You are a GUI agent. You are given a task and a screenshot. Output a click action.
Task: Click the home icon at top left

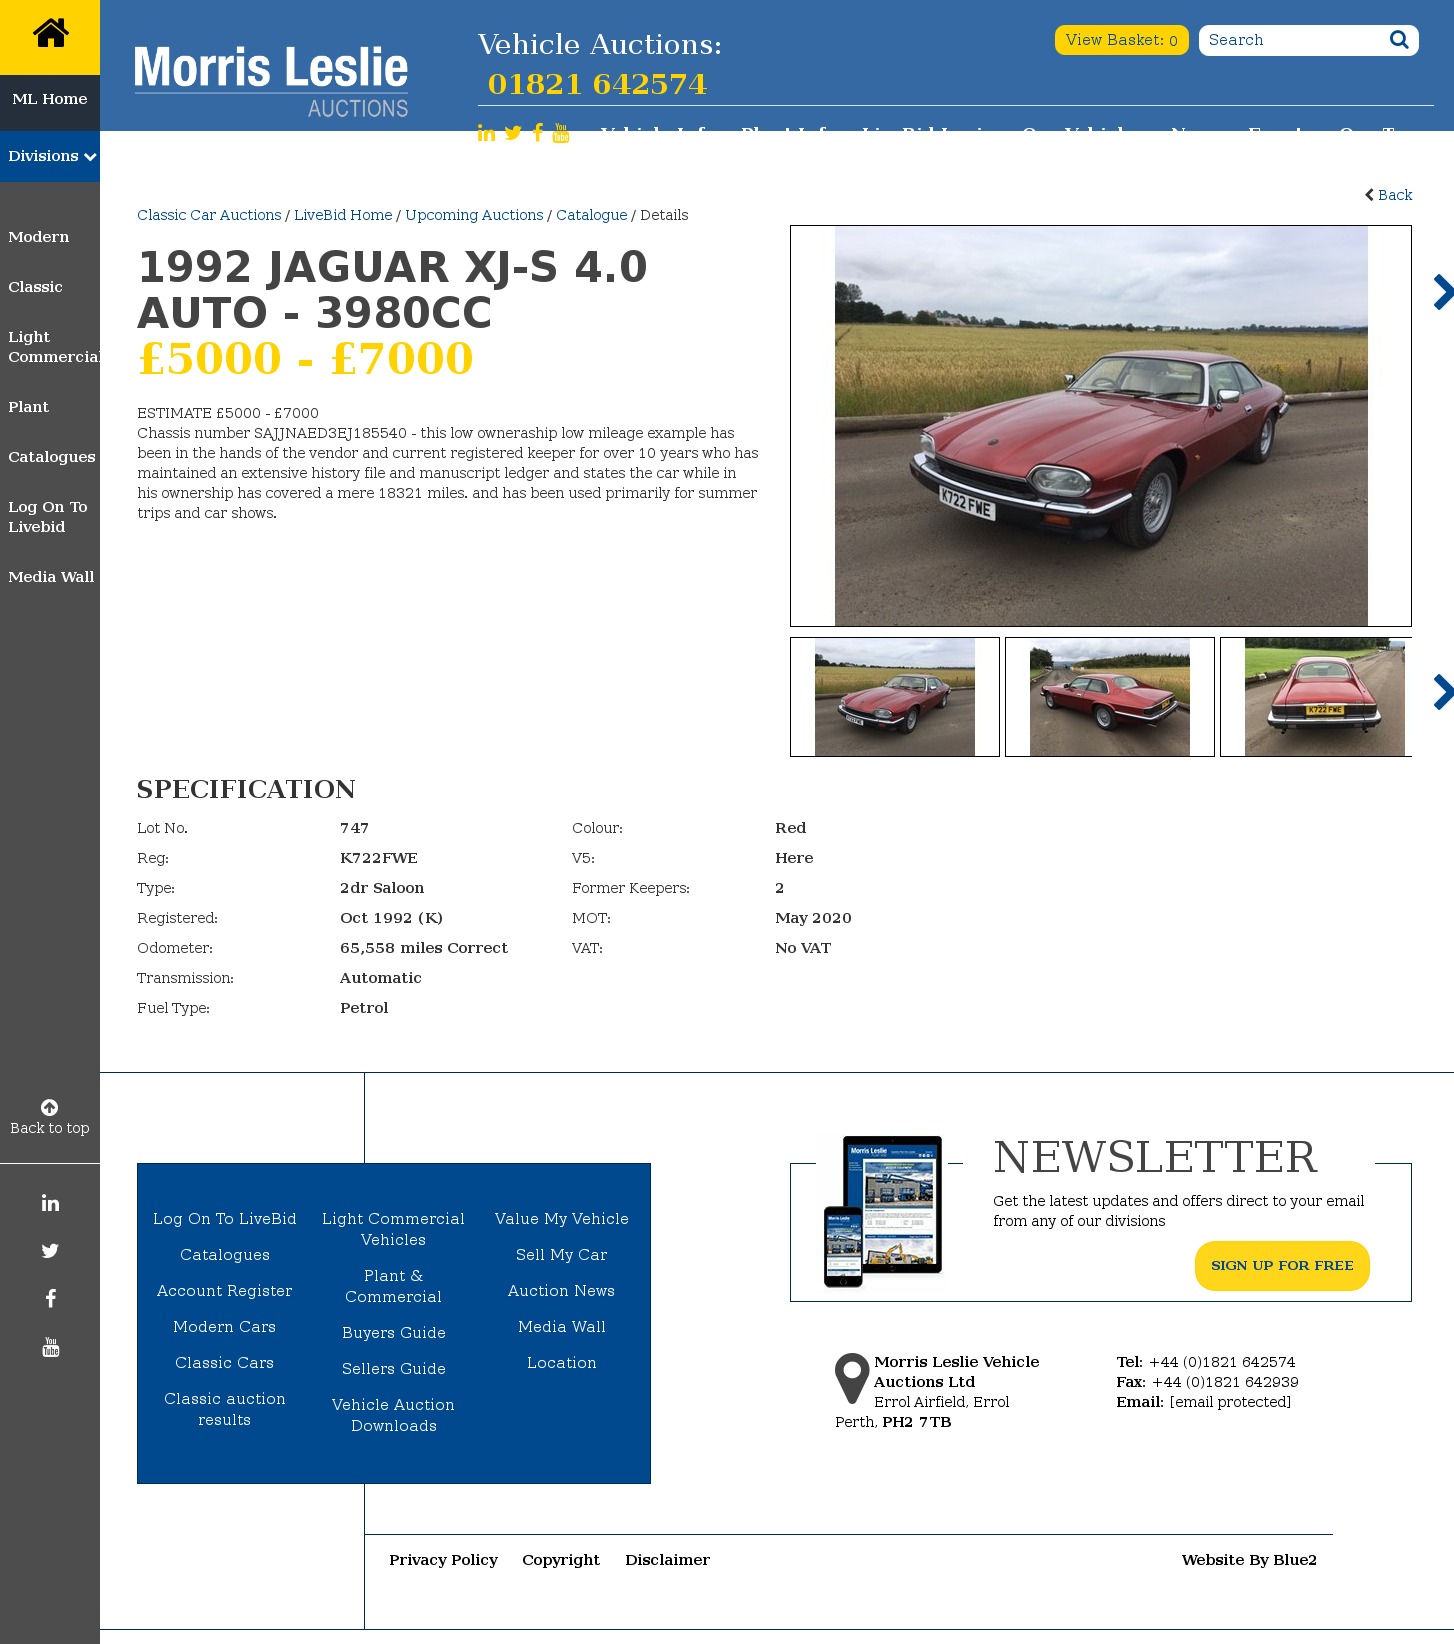tap(50, 34)
